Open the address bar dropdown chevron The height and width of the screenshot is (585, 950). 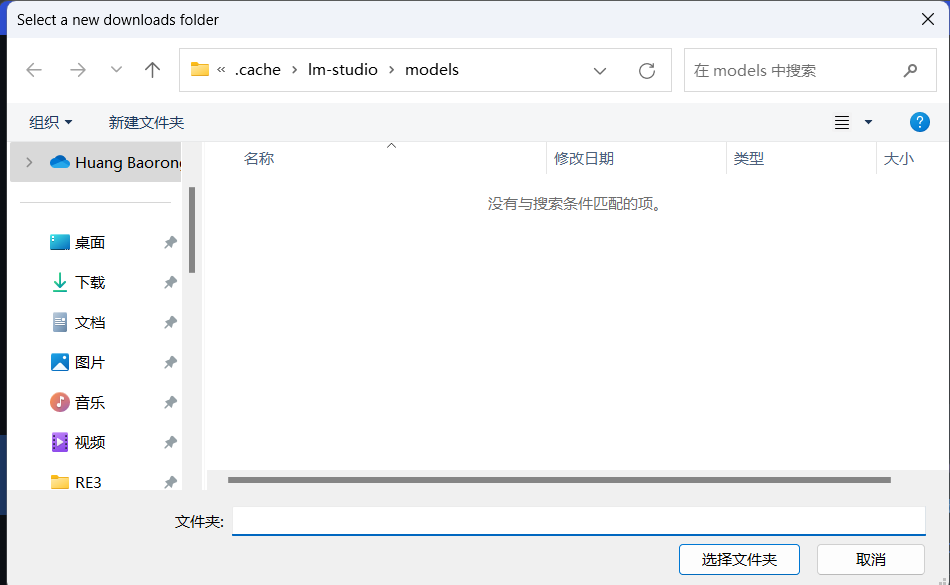599,70
